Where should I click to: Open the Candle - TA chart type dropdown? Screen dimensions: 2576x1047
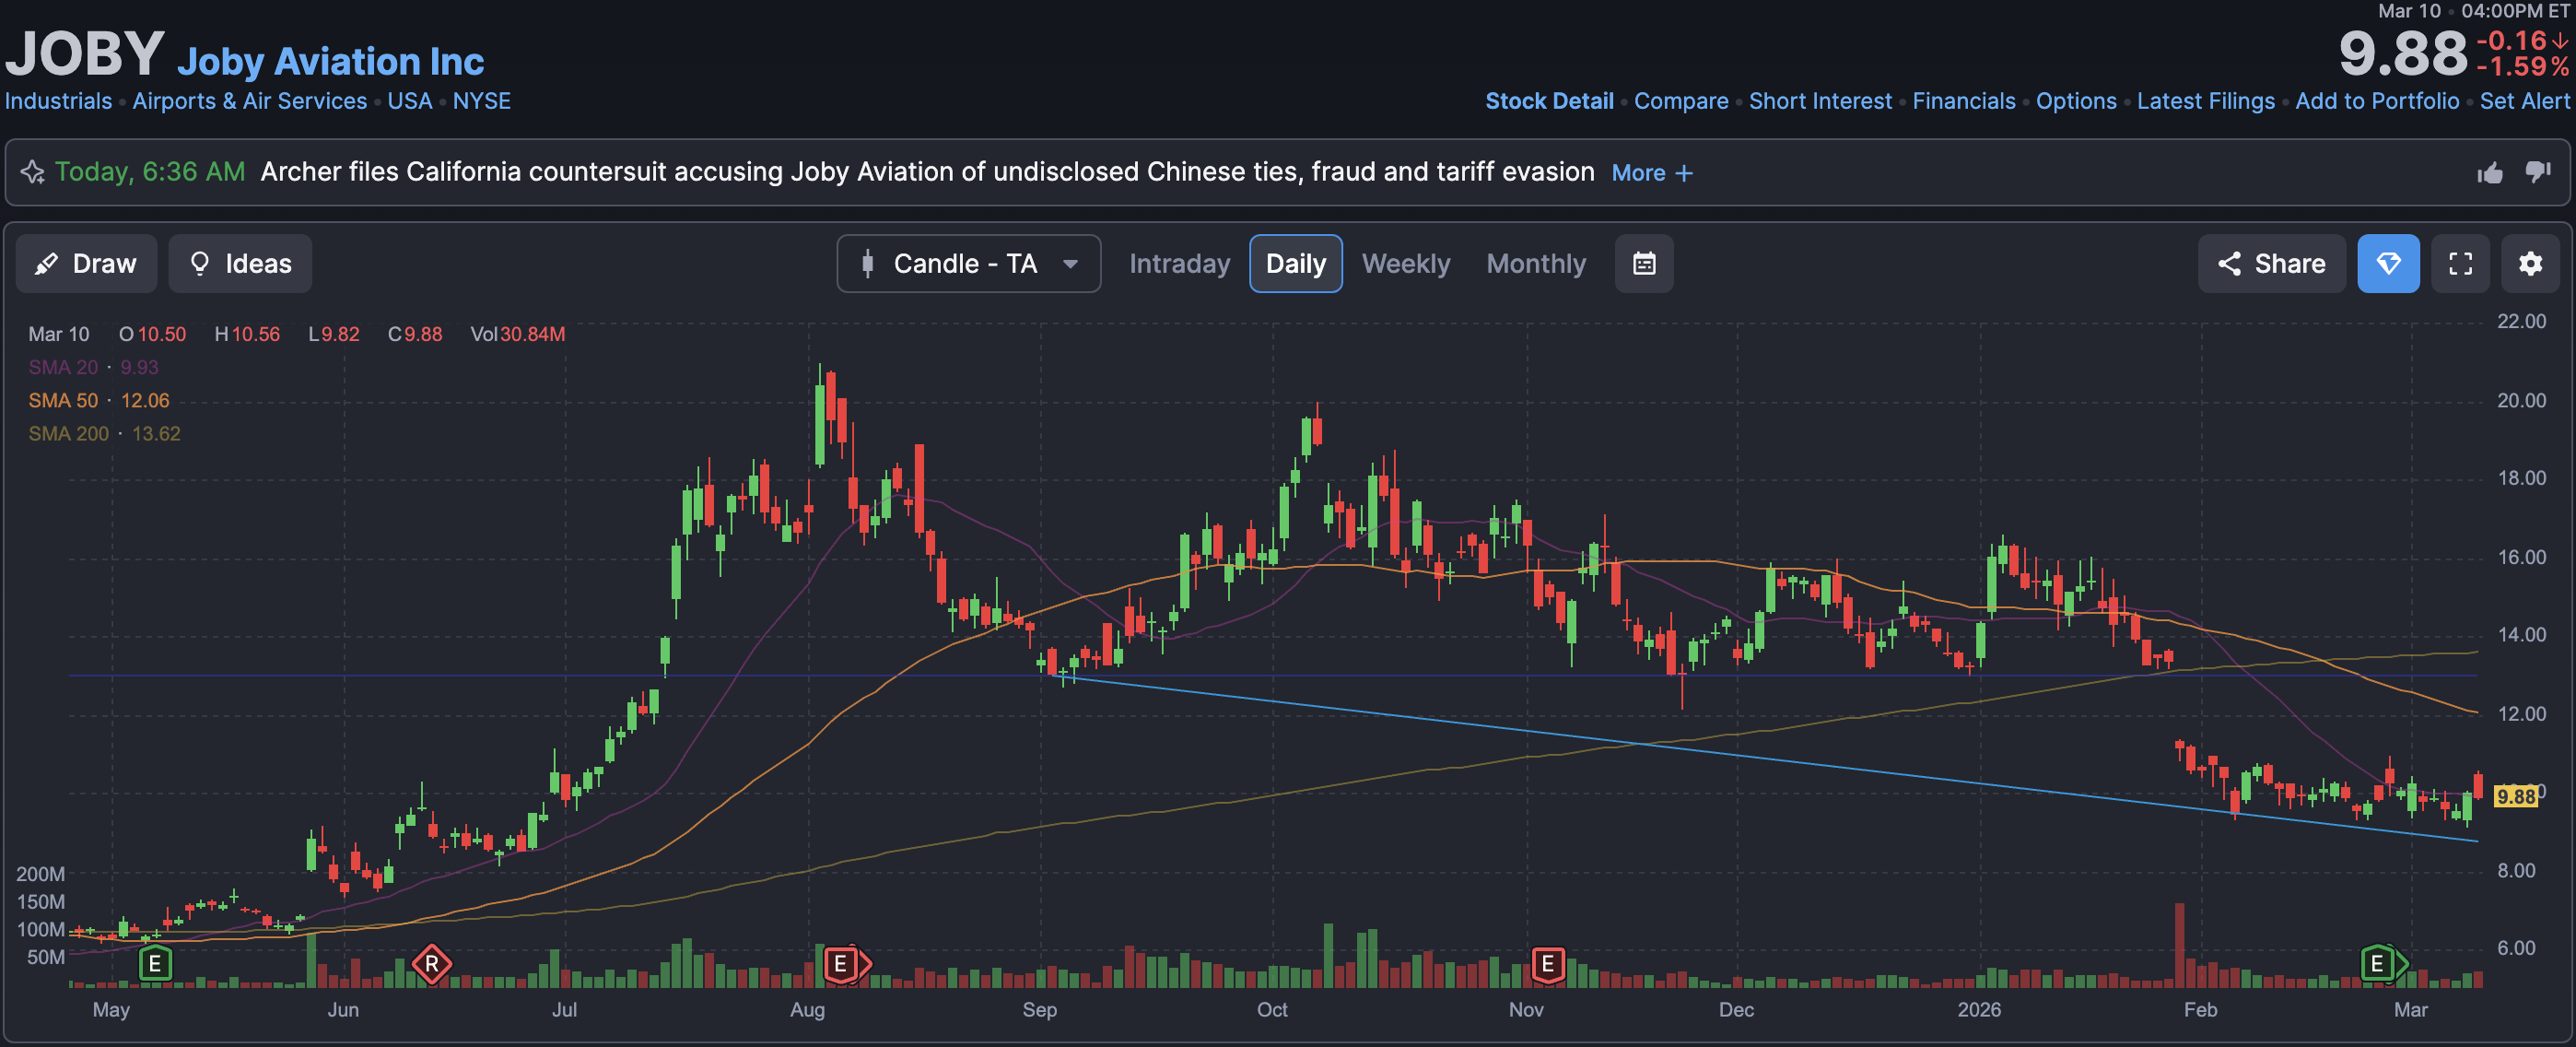point(967,264)
